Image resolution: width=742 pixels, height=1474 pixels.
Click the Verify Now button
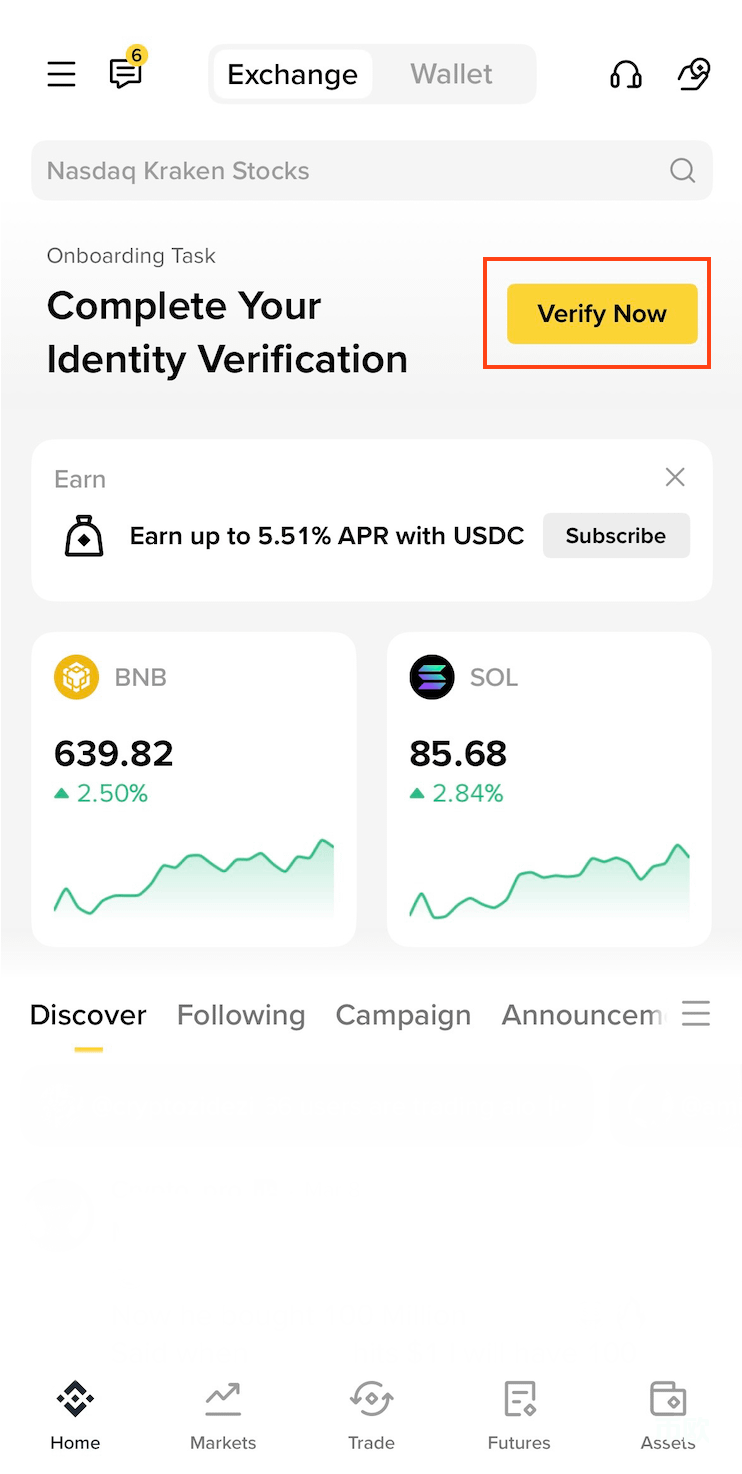(602, 314)
